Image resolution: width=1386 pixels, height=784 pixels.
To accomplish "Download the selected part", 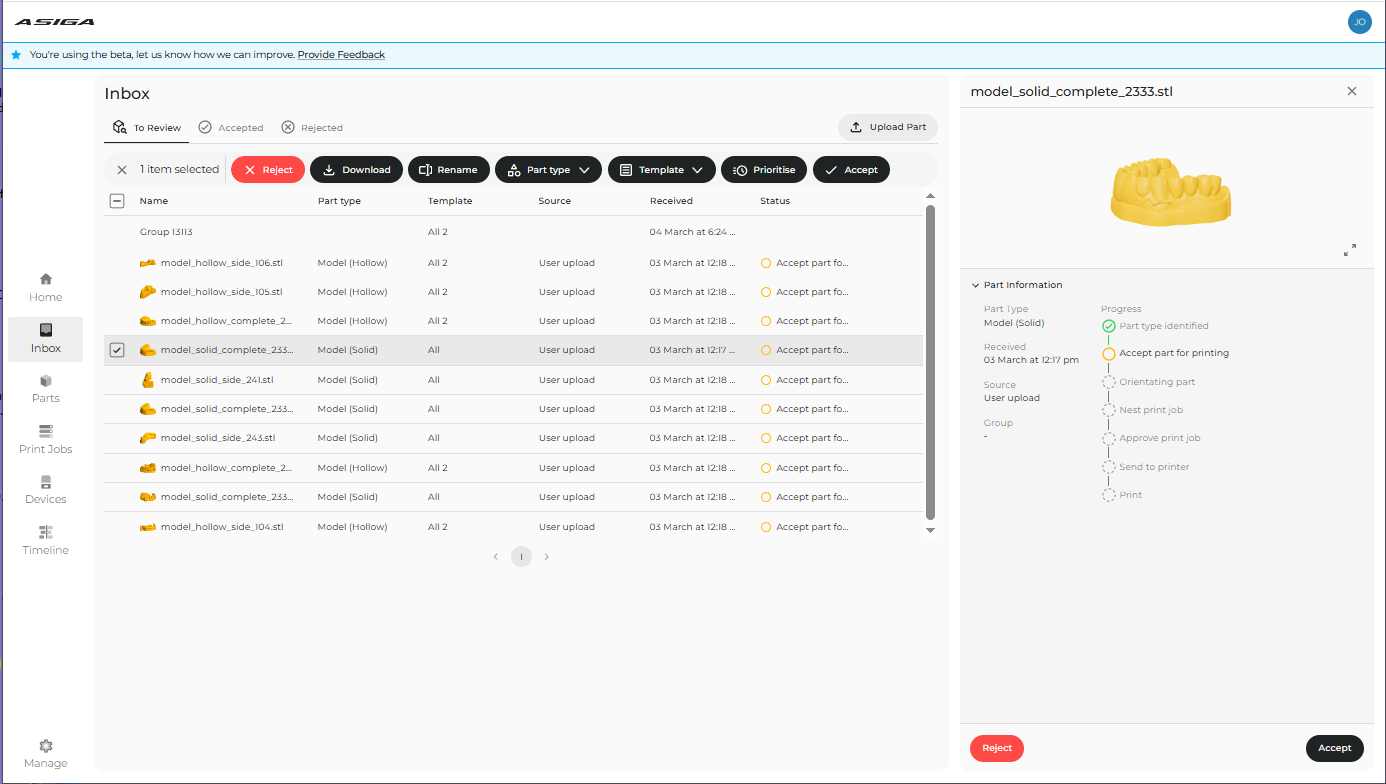I will pos(357,170).
